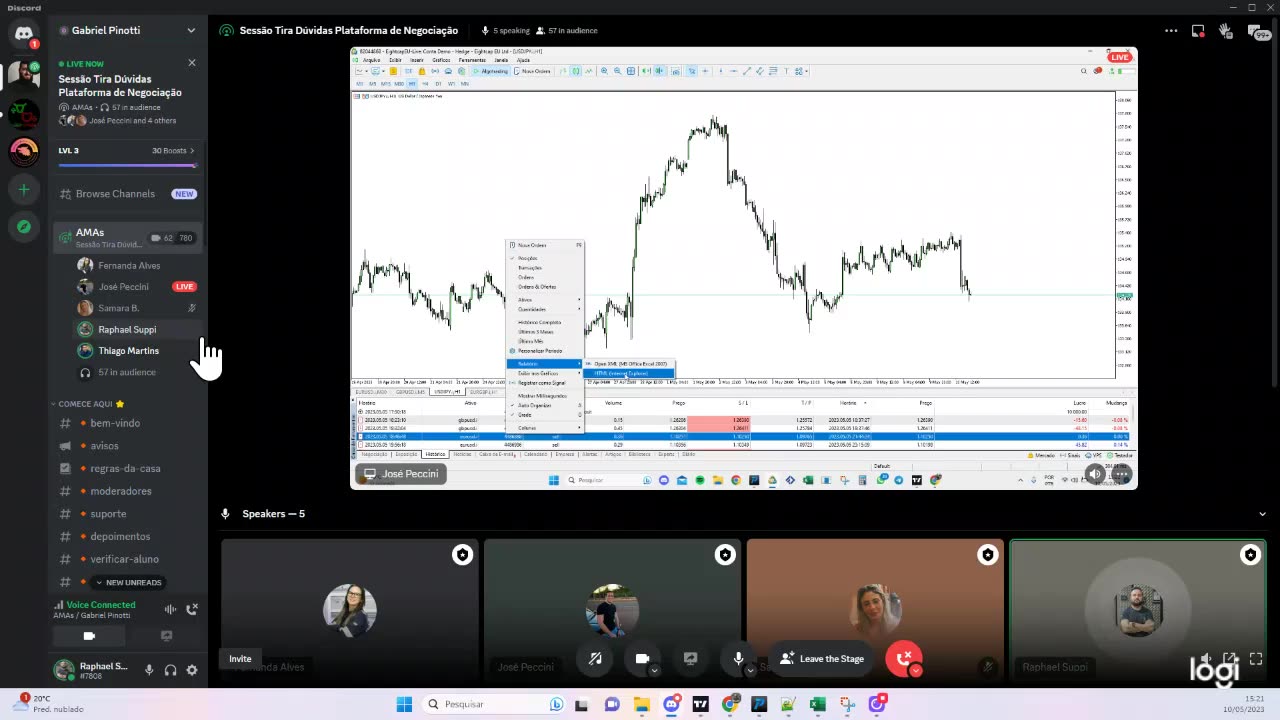Mute the stream volume on José Peccini's stream

[x=1095, y=474]
